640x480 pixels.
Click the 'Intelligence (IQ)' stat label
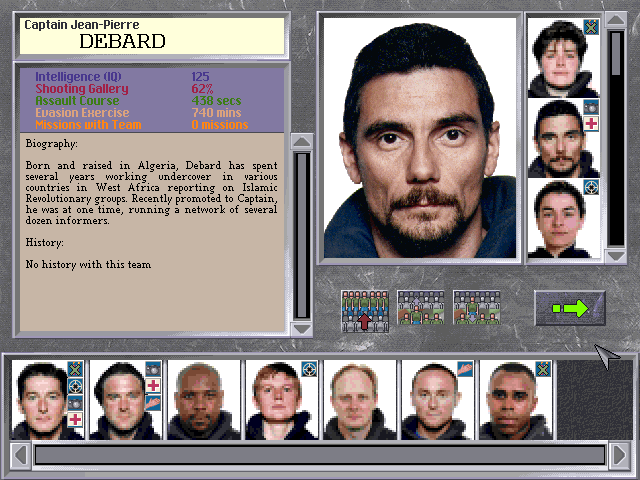click(78, 76)
